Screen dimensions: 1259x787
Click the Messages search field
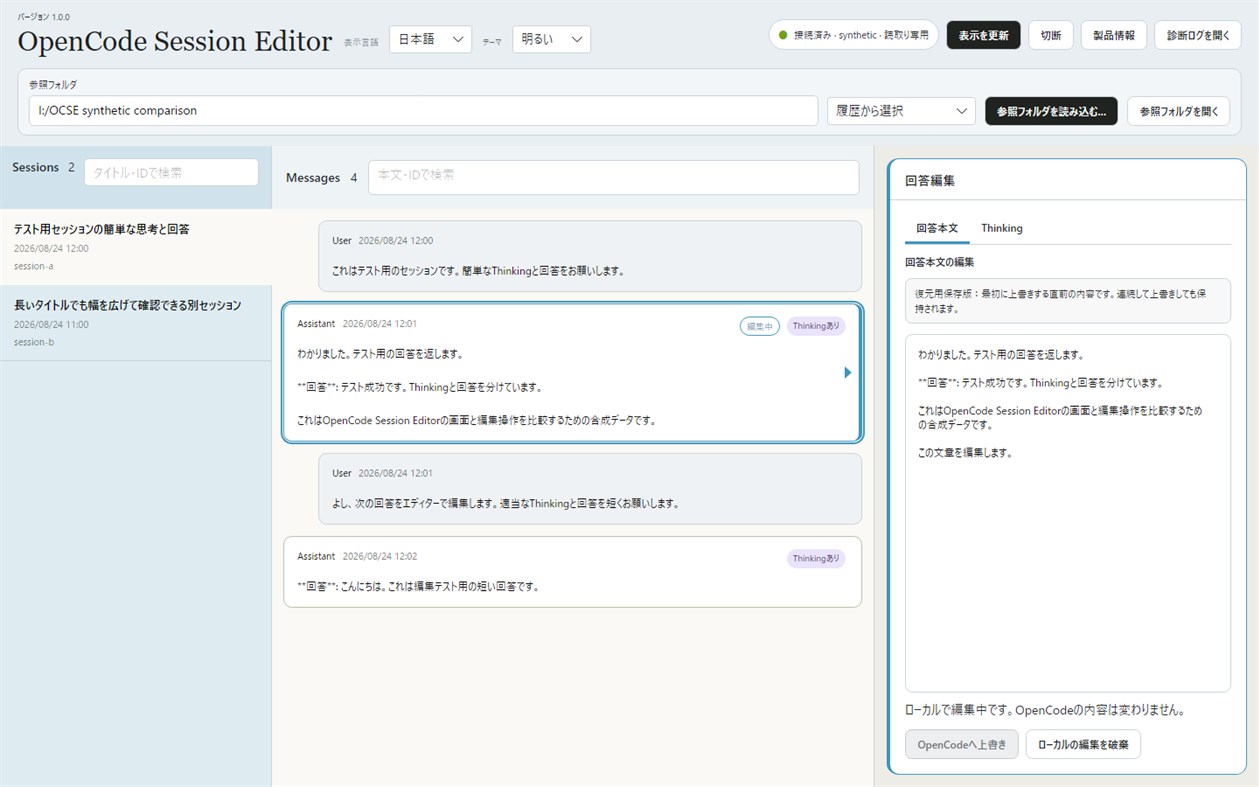[x=613, y=177]
